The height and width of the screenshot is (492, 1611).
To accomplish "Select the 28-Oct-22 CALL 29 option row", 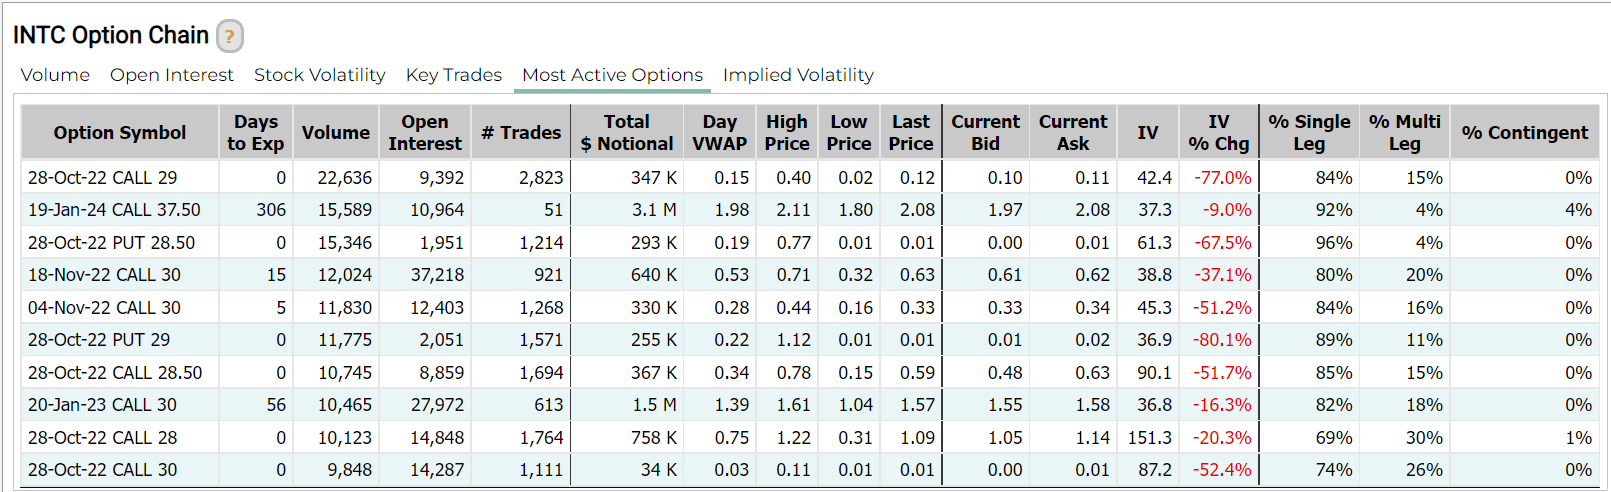I will click(102, 178).
